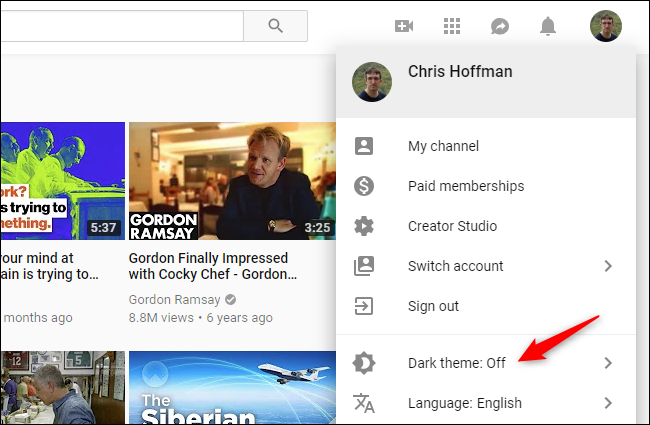Open the notifications bell
The width and height of the screenshot is (650, 425).
tap(548, 26)
